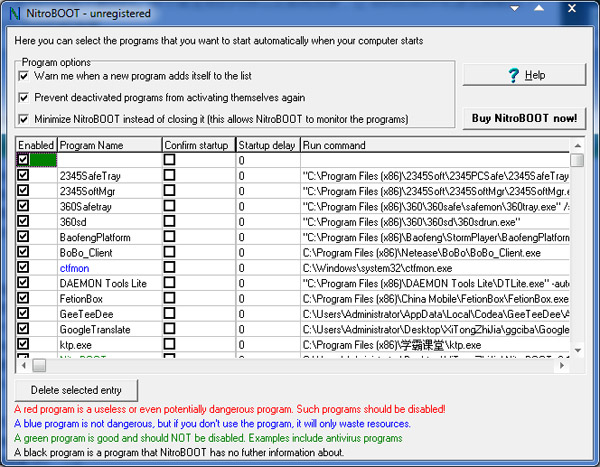Select the GeeTeeDee program name
The width and height of the screenshot is (600, 467).
coord(86,314)
